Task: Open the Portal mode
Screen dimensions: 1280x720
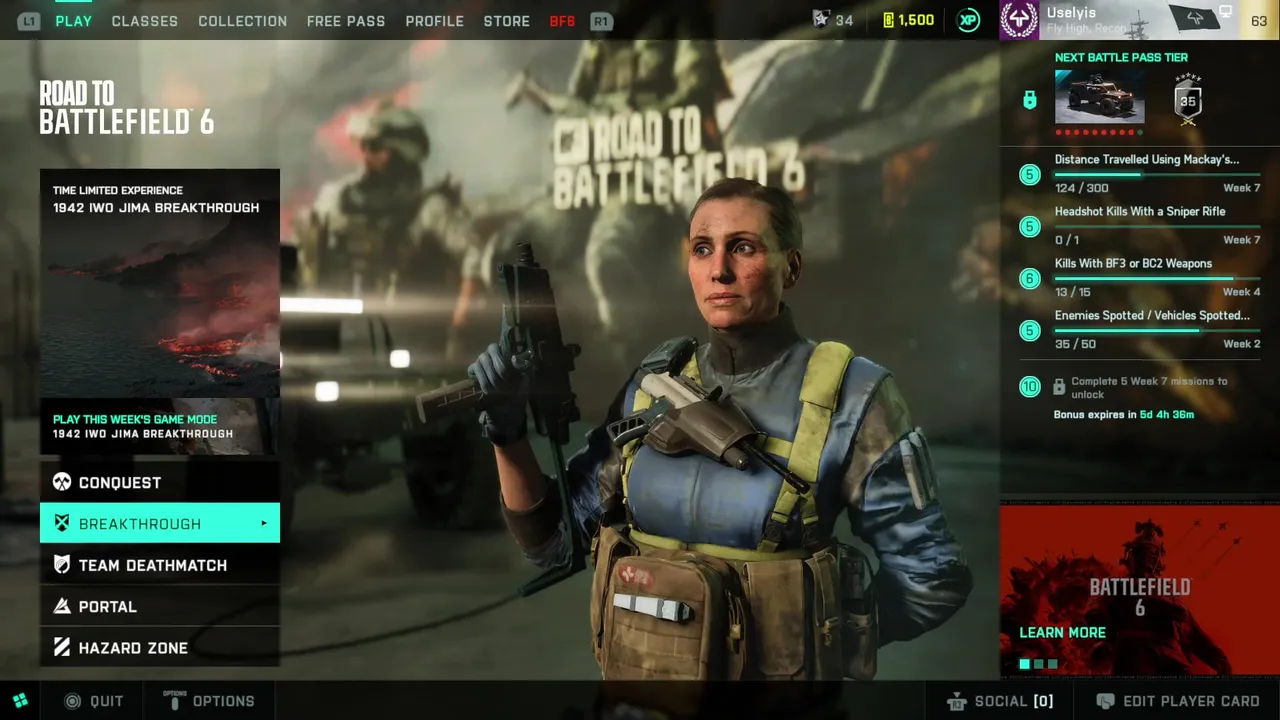Action: [x=160, y=607]
